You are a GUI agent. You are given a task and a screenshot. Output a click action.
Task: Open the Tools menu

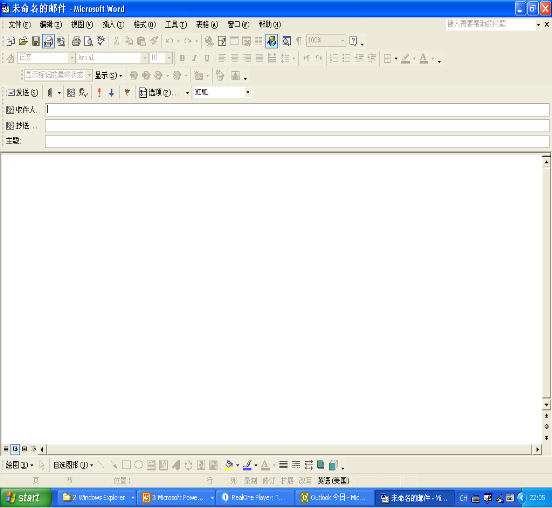176,24
